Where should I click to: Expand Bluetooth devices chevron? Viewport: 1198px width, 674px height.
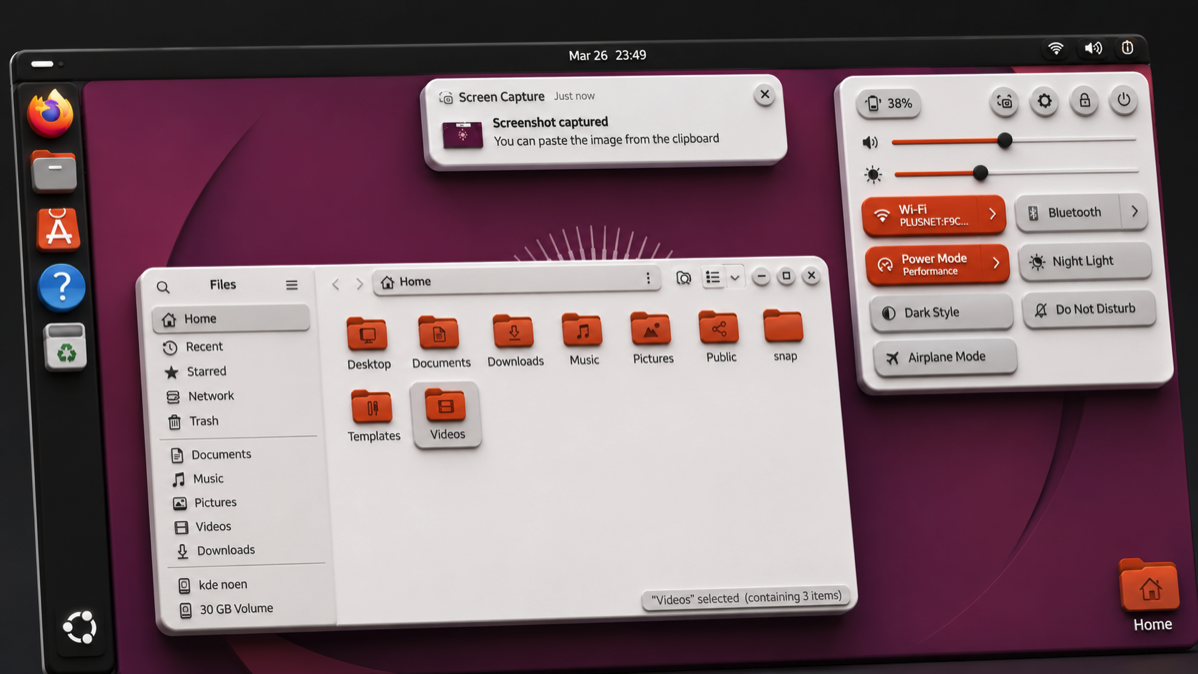1135,211
